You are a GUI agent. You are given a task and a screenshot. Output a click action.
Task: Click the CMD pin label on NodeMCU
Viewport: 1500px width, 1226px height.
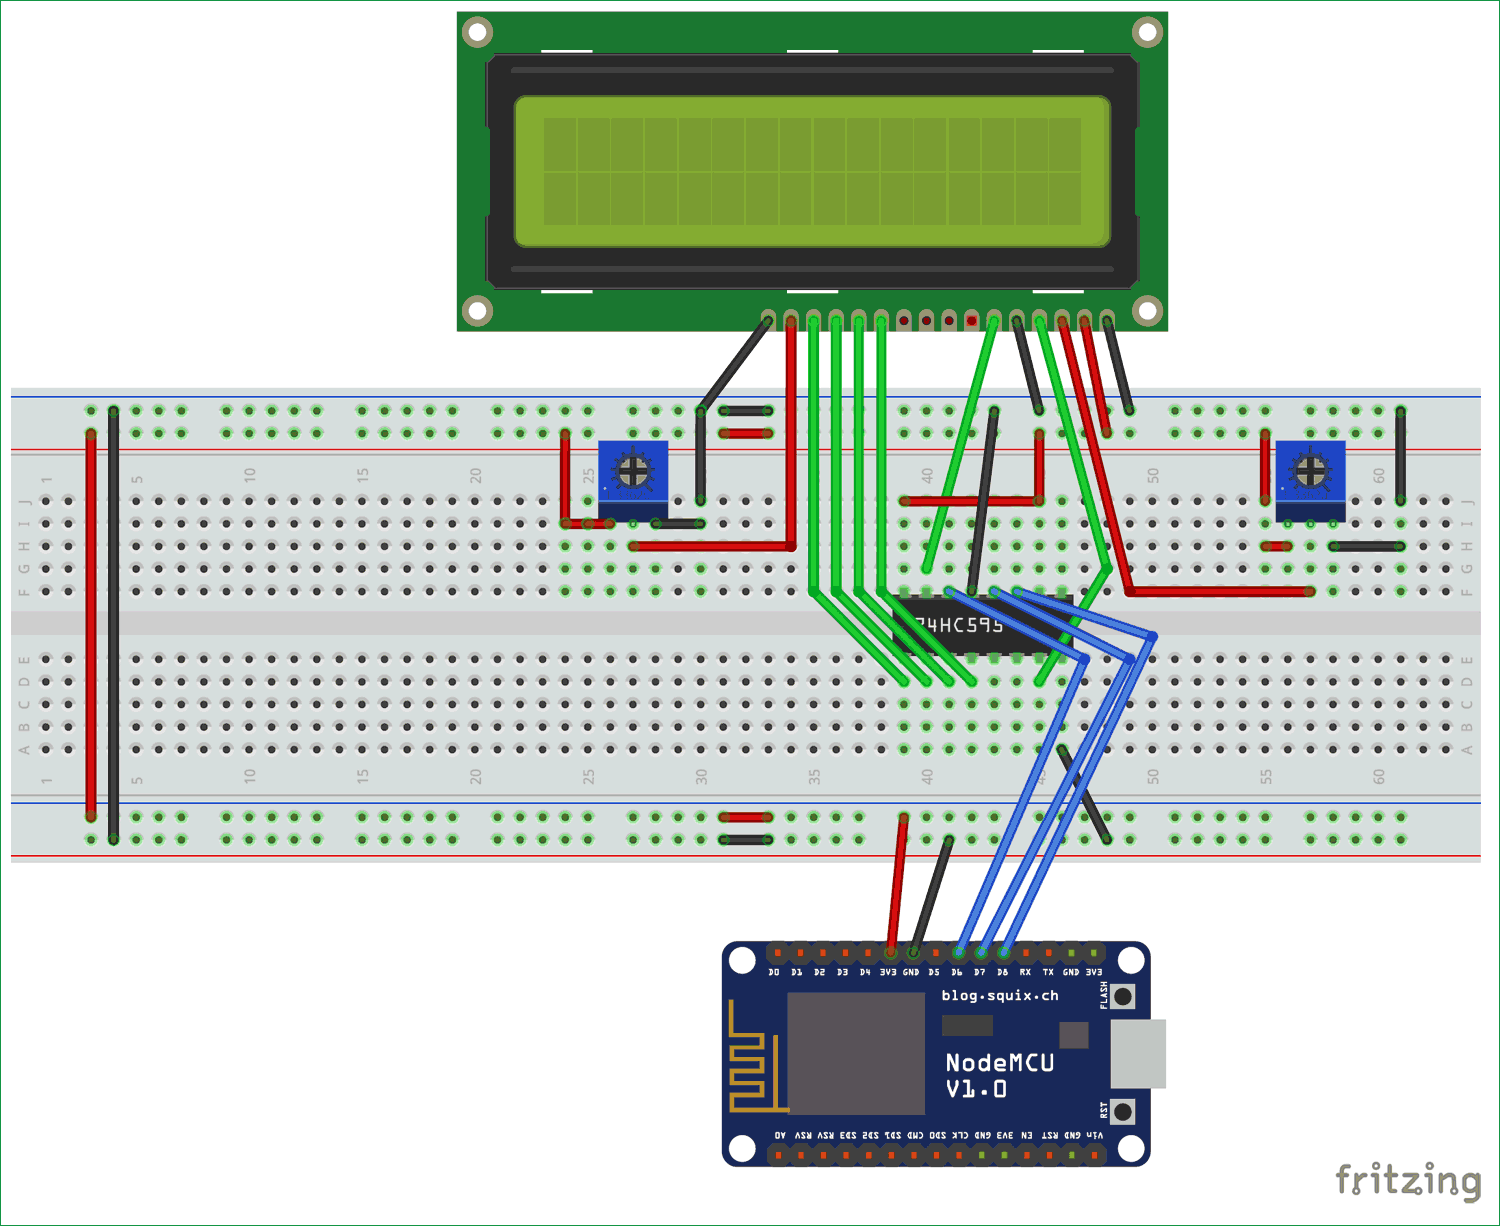915,1135
